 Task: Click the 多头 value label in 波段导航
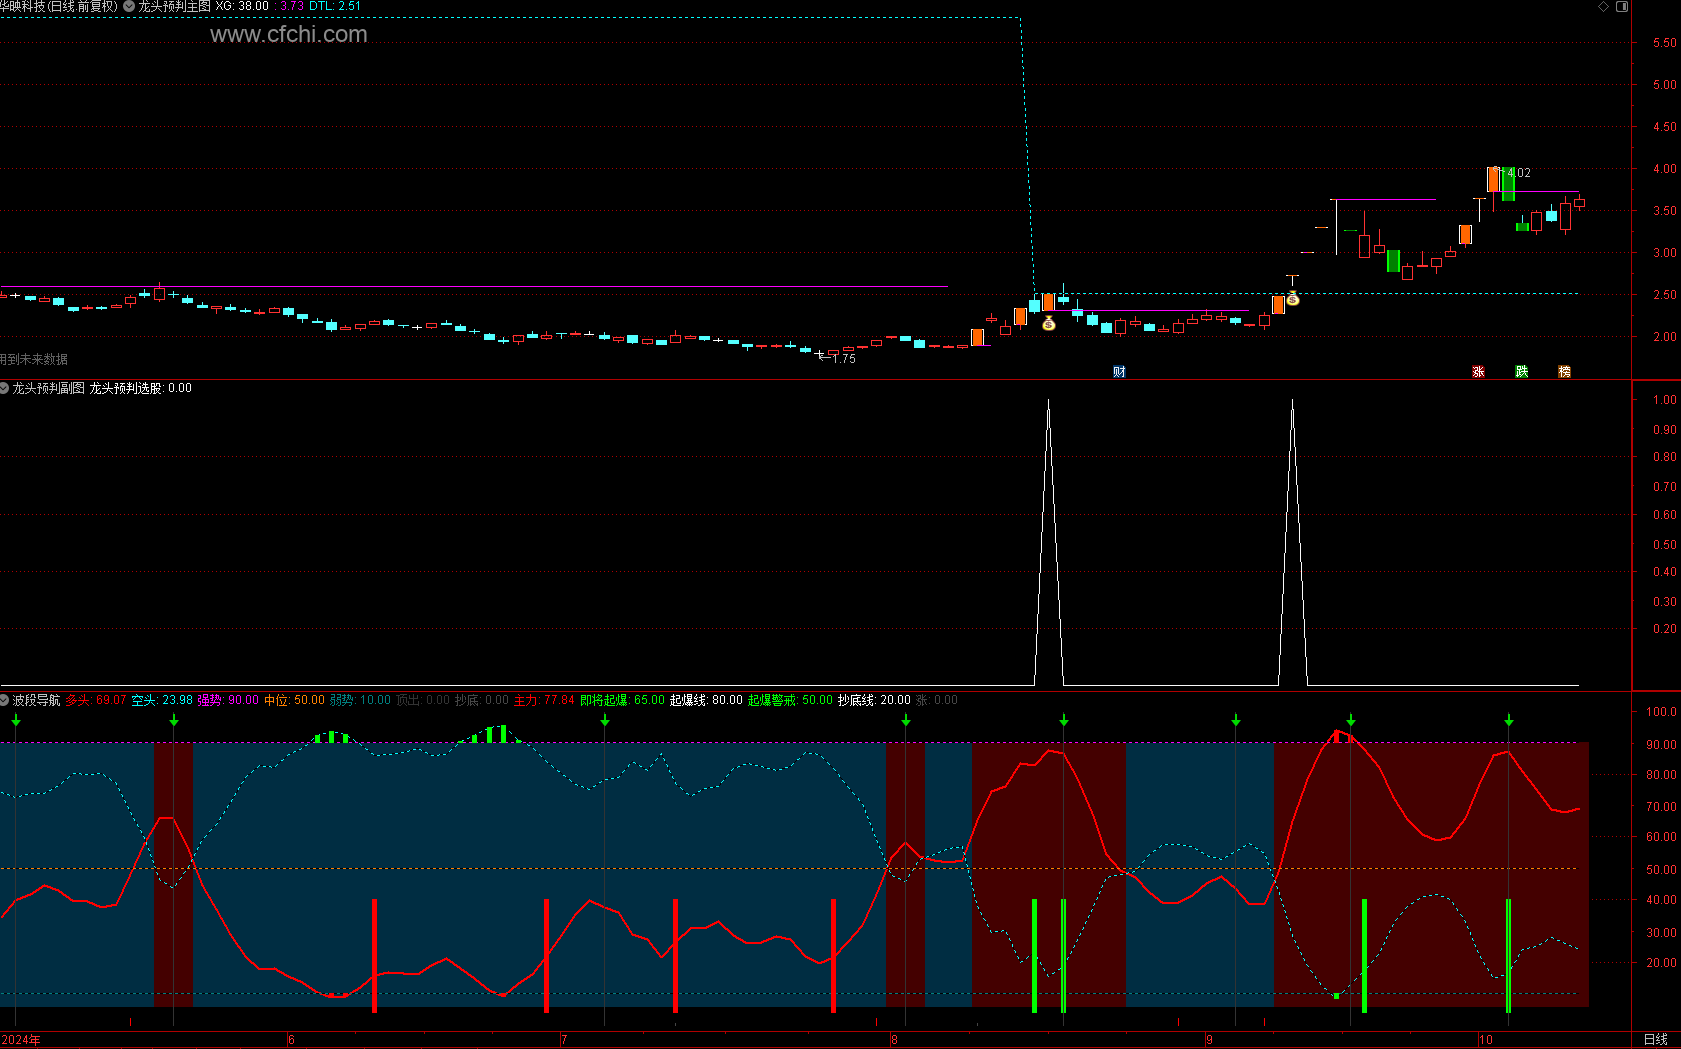96,700
